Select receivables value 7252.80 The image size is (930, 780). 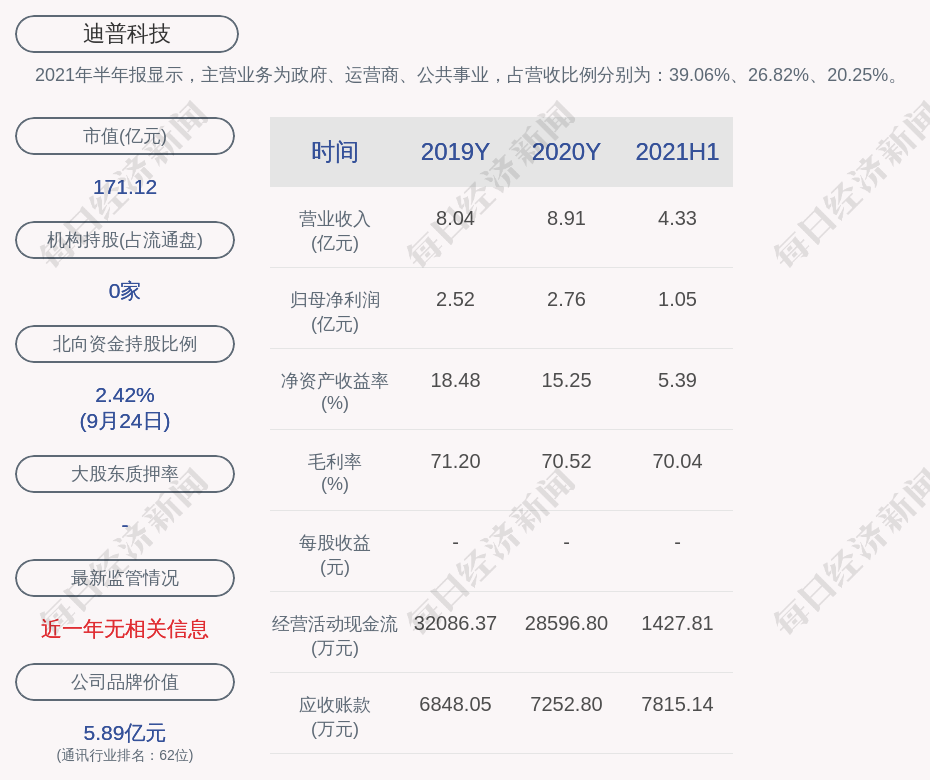coord(566,705)
